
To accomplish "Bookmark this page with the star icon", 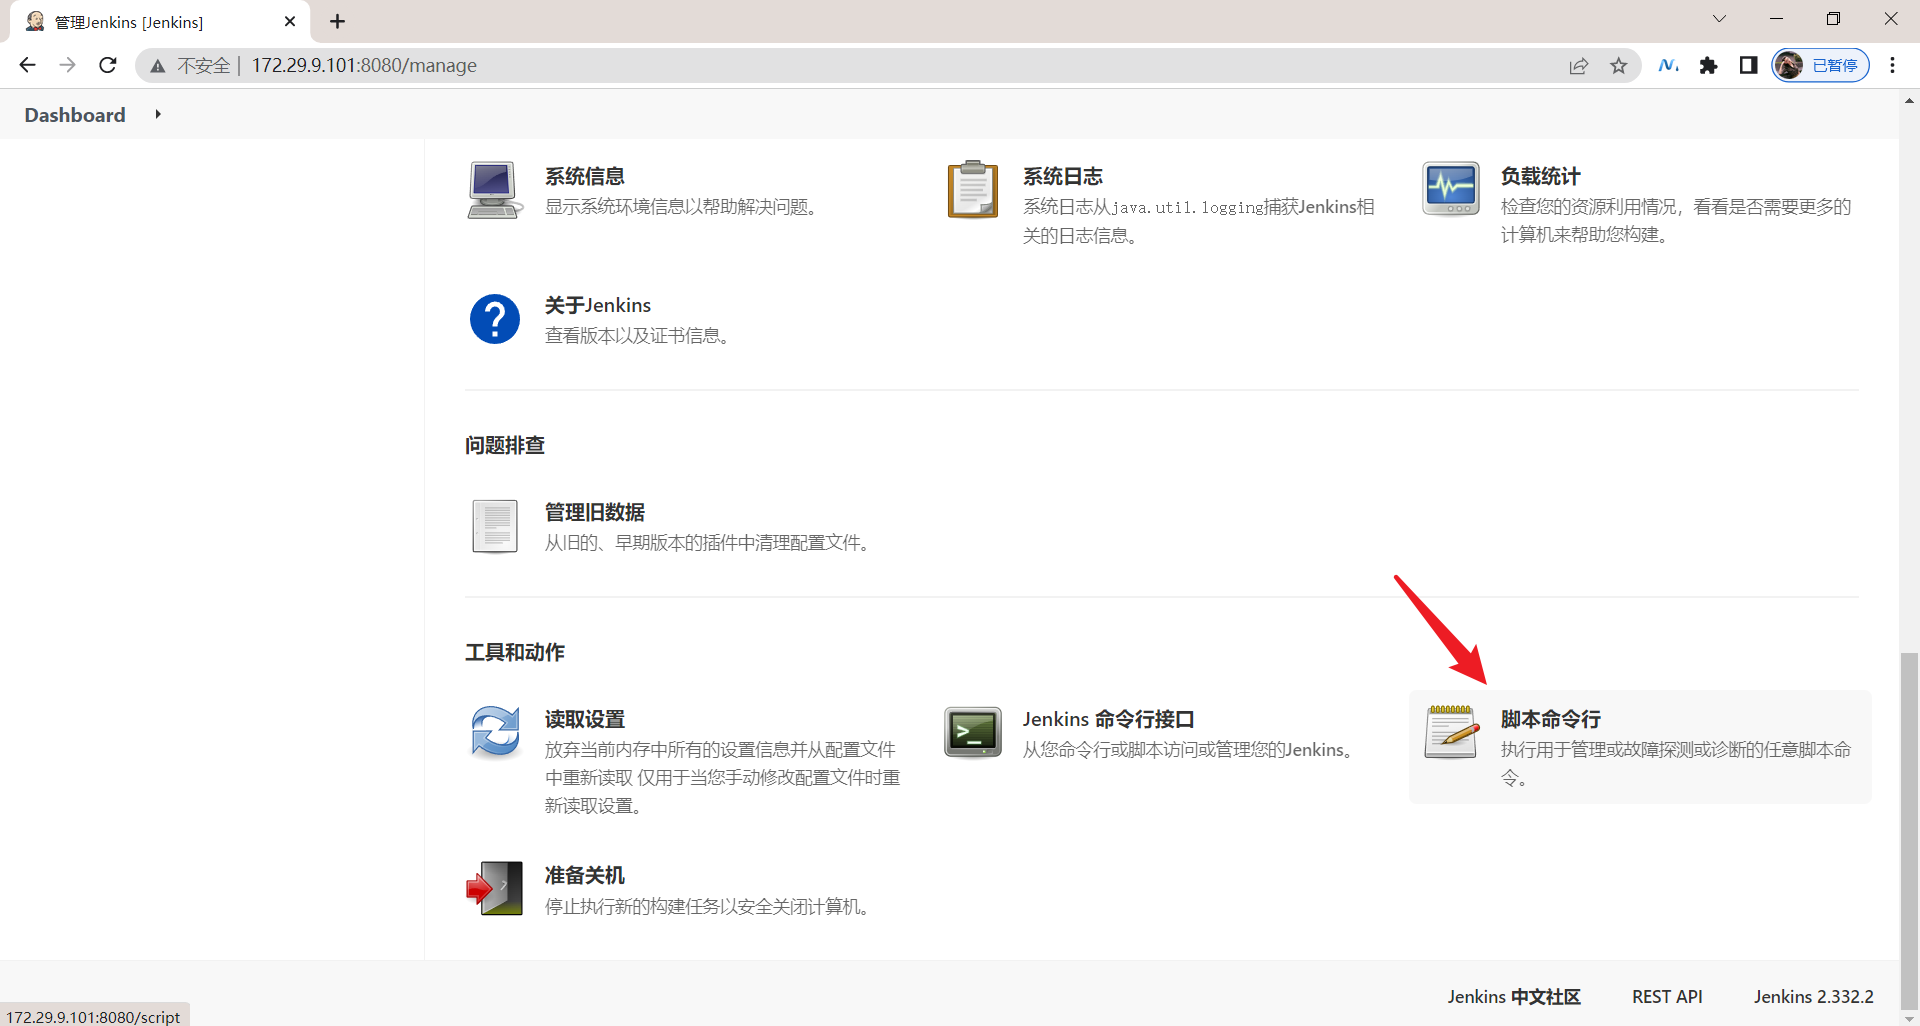I will pyautogui.click(x=1619, y=66).
